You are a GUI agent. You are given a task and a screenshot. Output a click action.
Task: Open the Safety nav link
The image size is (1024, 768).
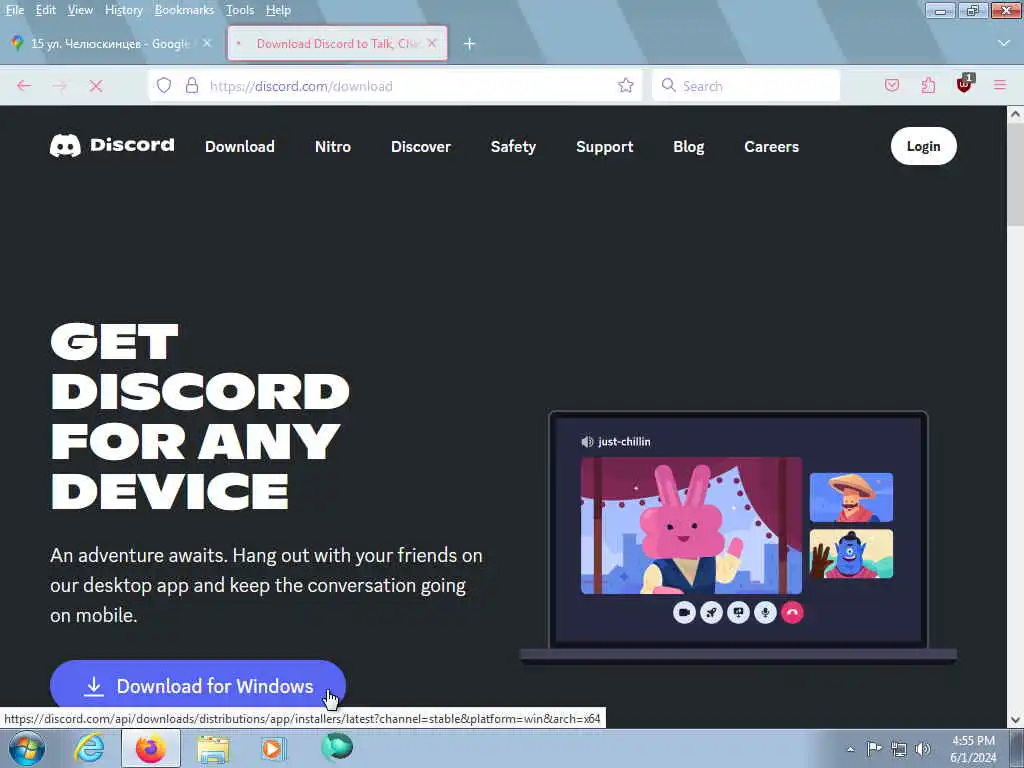coord(513,146)
